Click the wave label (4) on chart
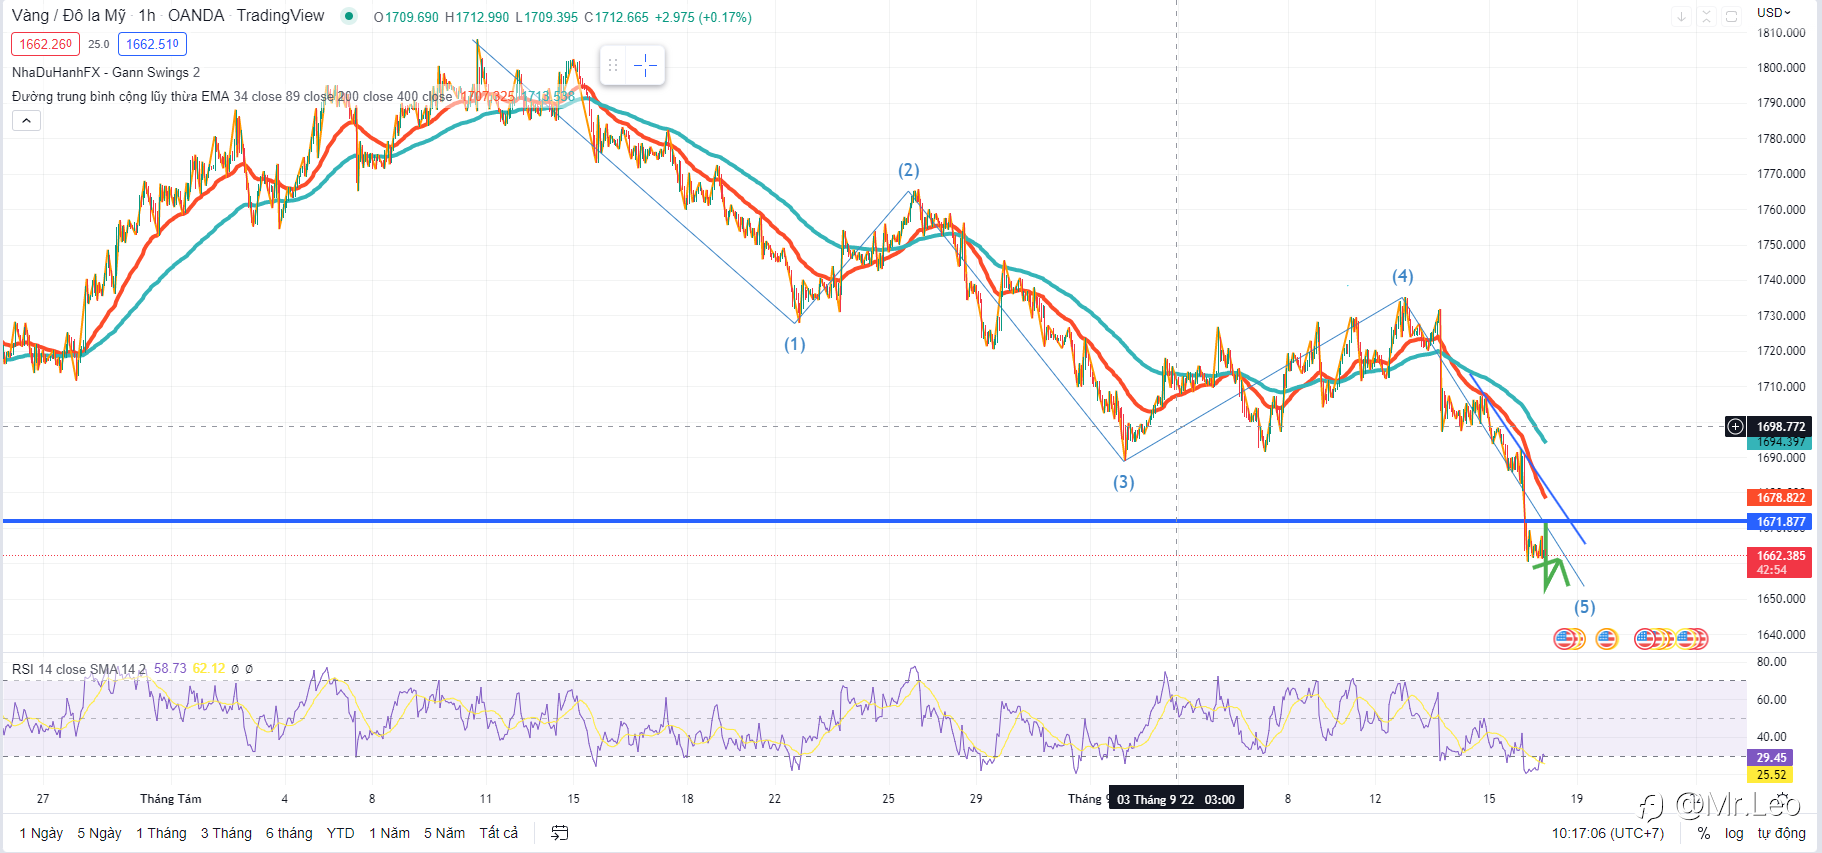The width and height of the screenshot is (1822, 853). [1403, 277]
